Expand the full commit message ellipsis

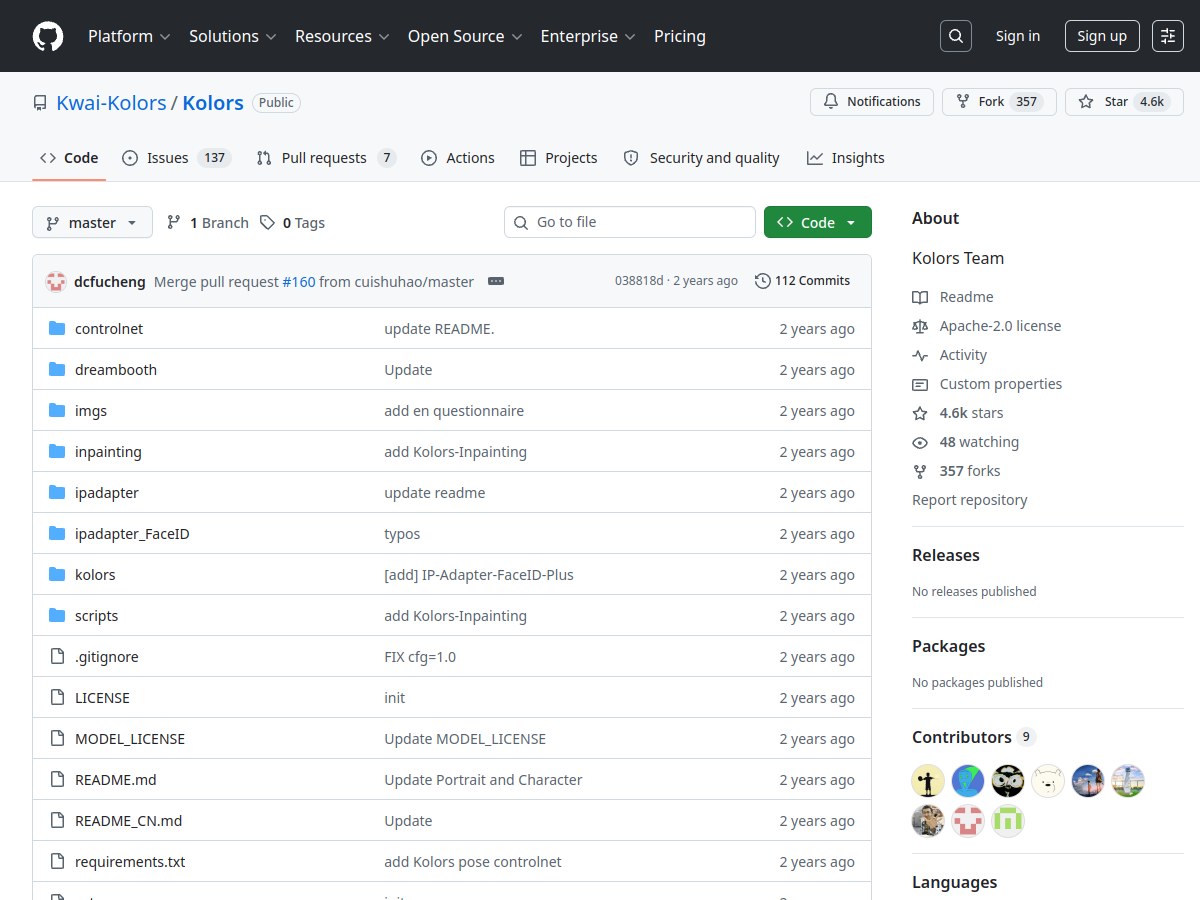tap(495, 281)
